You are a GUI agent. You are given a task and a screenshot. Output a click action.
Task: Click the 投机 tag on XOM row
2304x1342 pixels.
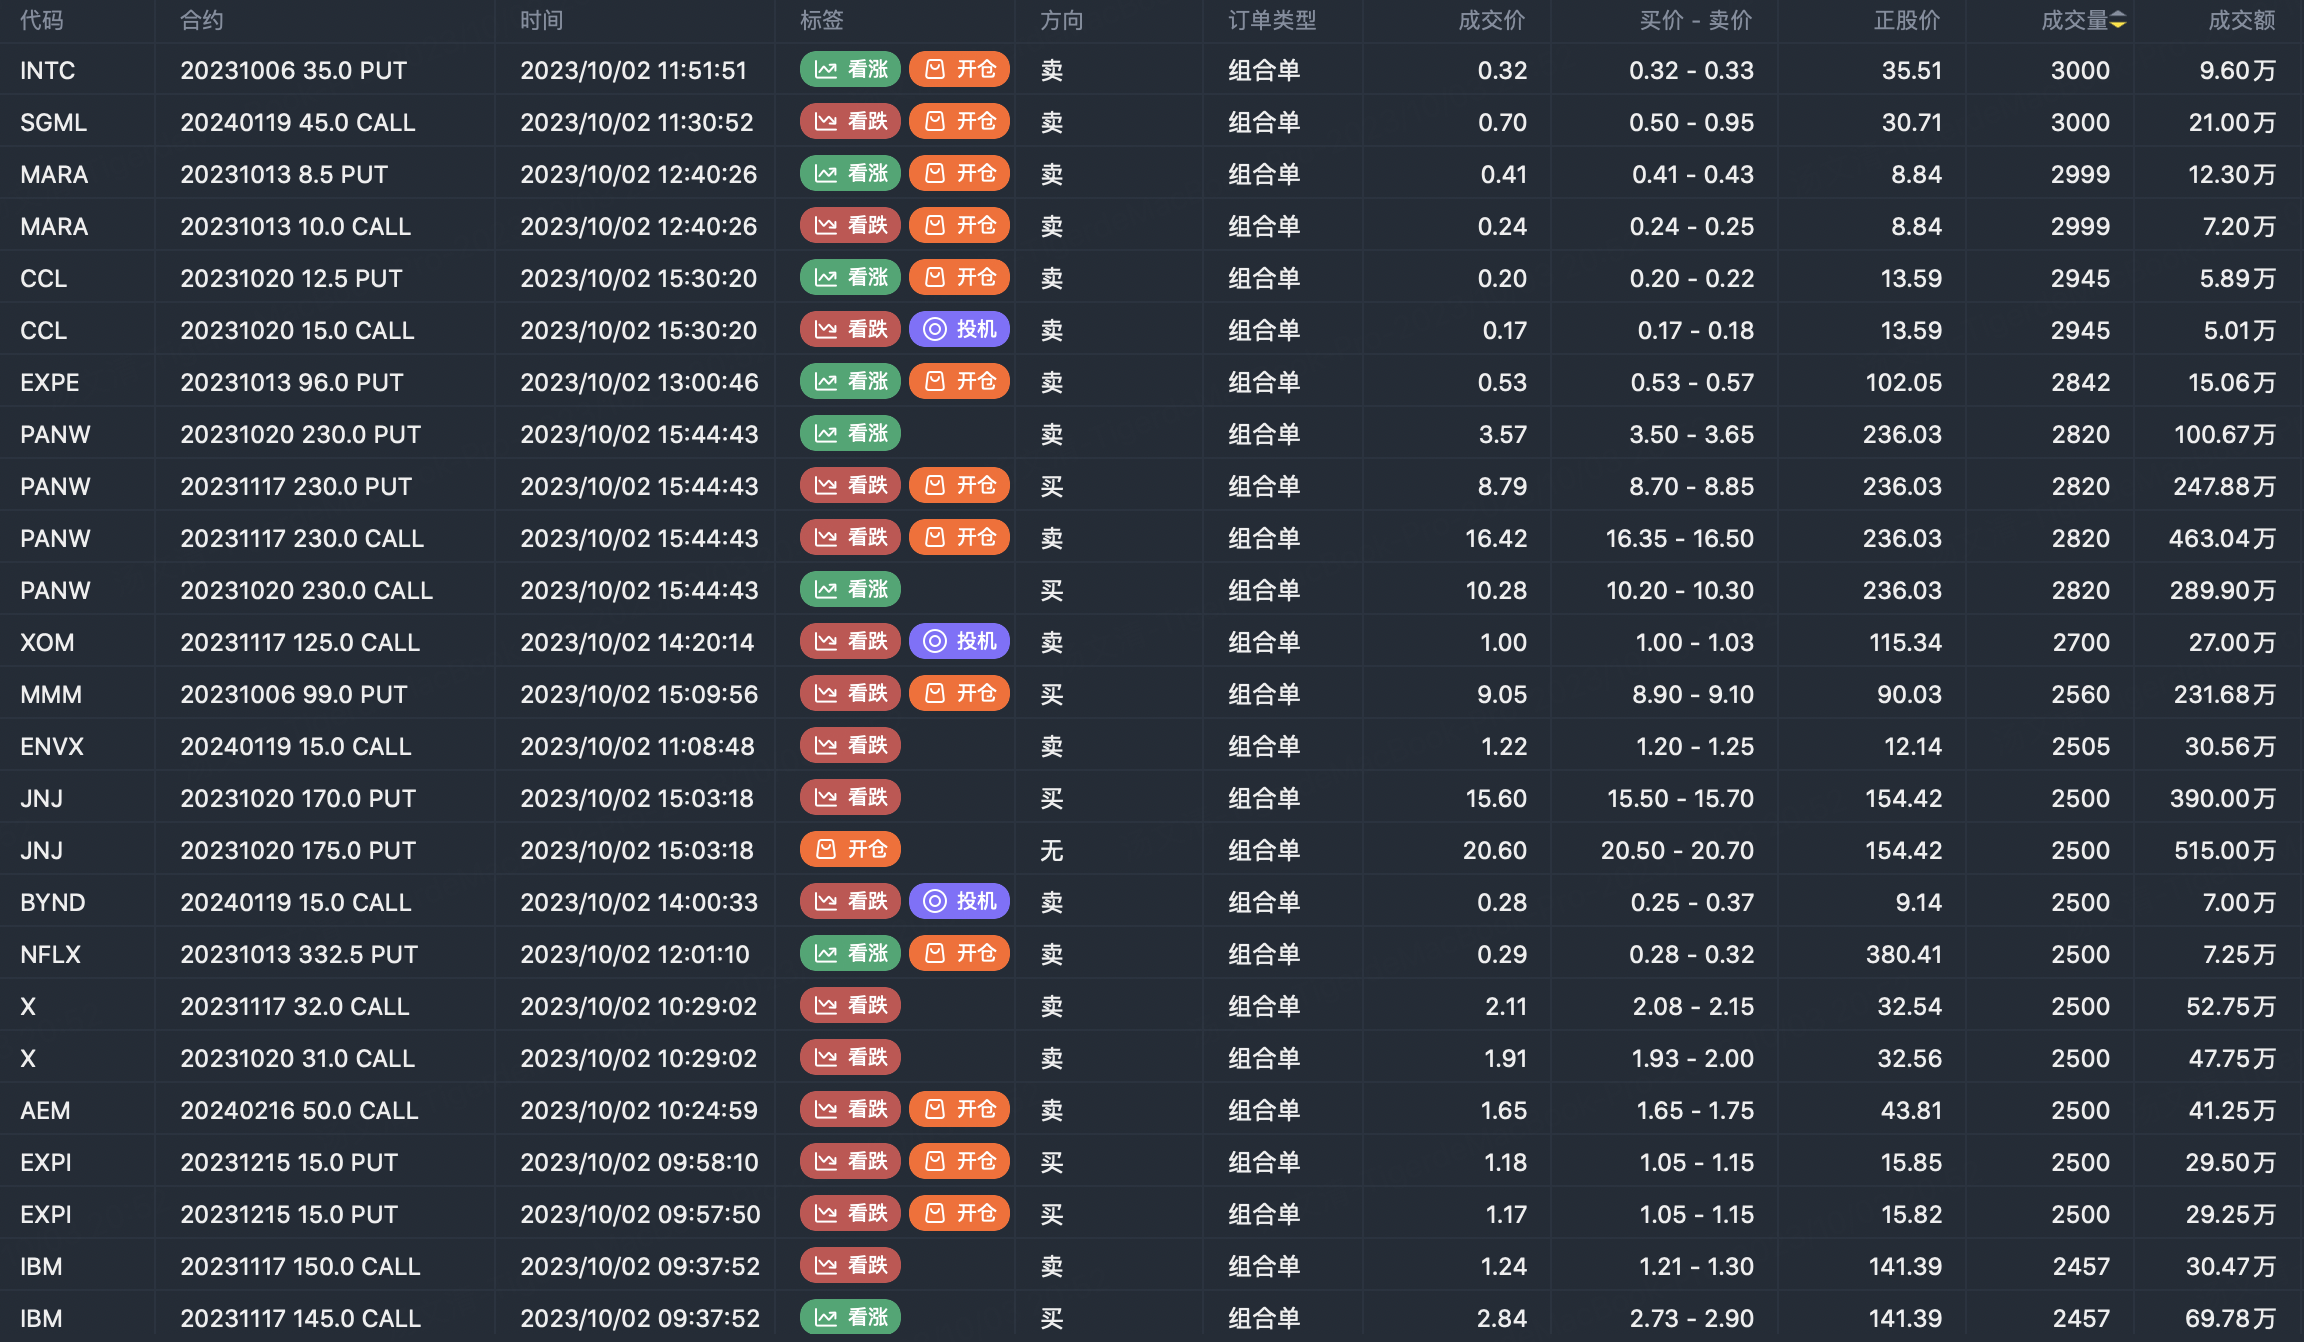(959, 642)
